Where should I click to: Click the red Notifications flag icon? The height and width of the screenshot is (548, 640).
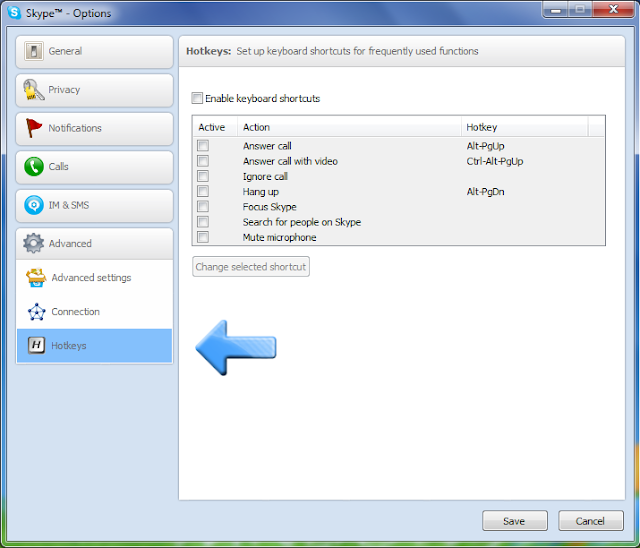[x=33, y=128]
